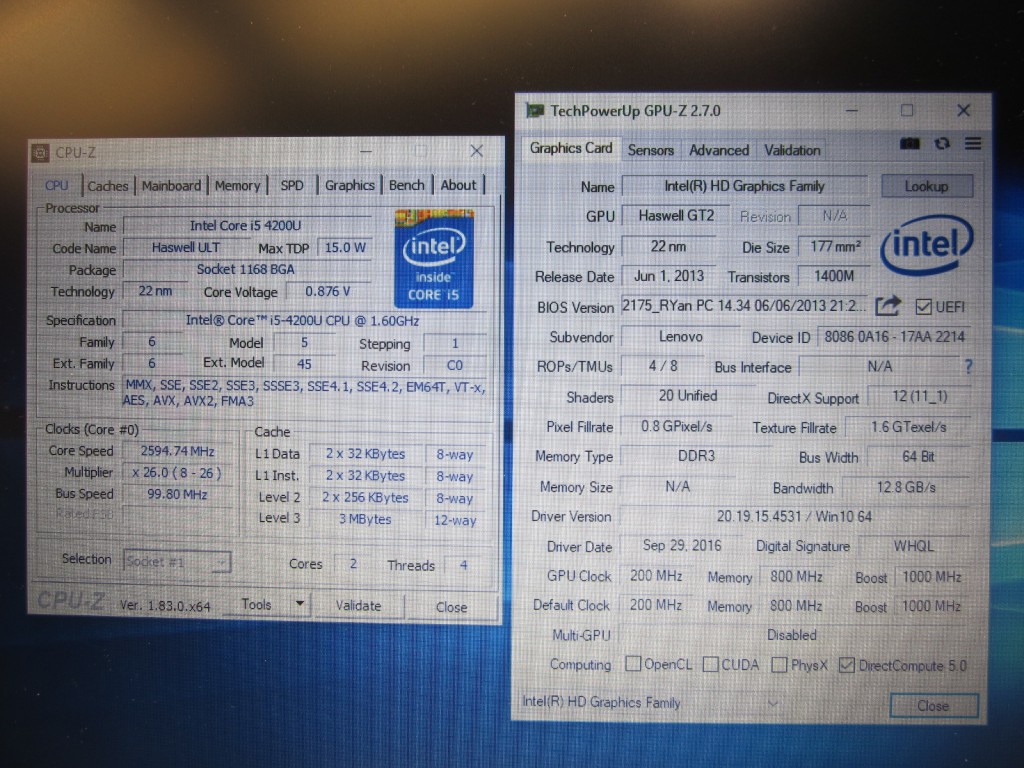Open the Graphics tab in CPU-Z
This screenshot has width=1024, height=768.
[349, 185]
